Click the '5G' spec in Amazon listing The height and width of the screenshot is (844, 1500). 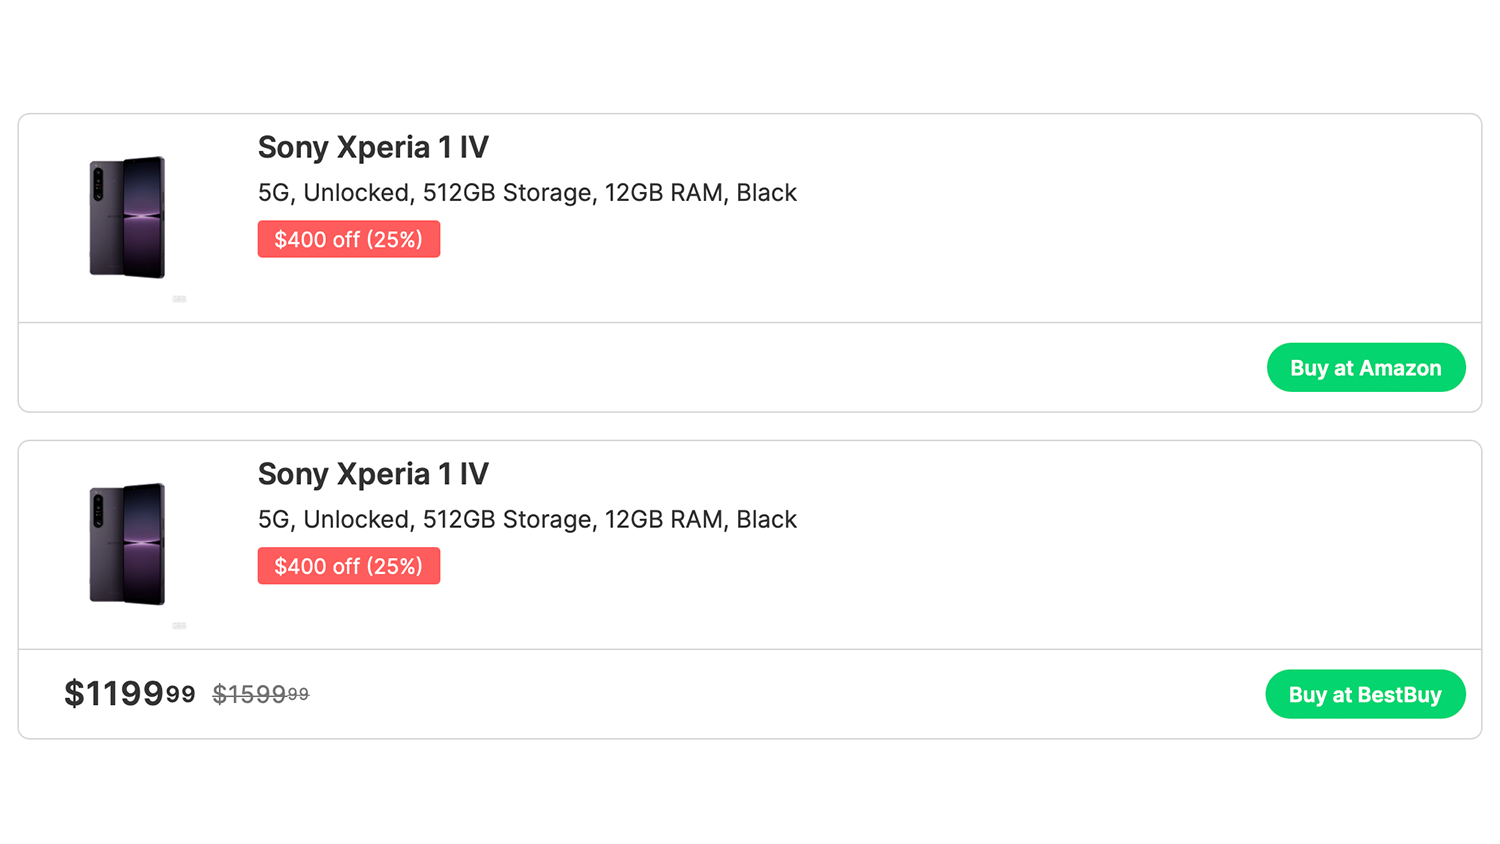(x=273, y=193)
